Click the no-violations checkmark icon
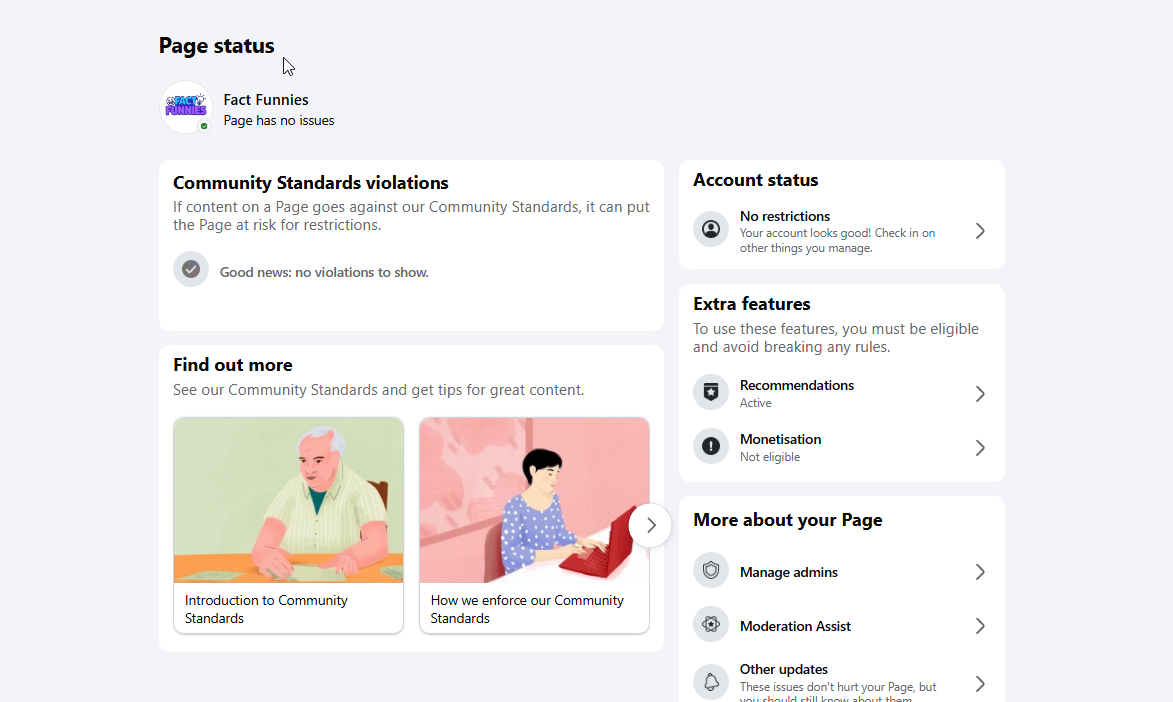 pos(191,269)
